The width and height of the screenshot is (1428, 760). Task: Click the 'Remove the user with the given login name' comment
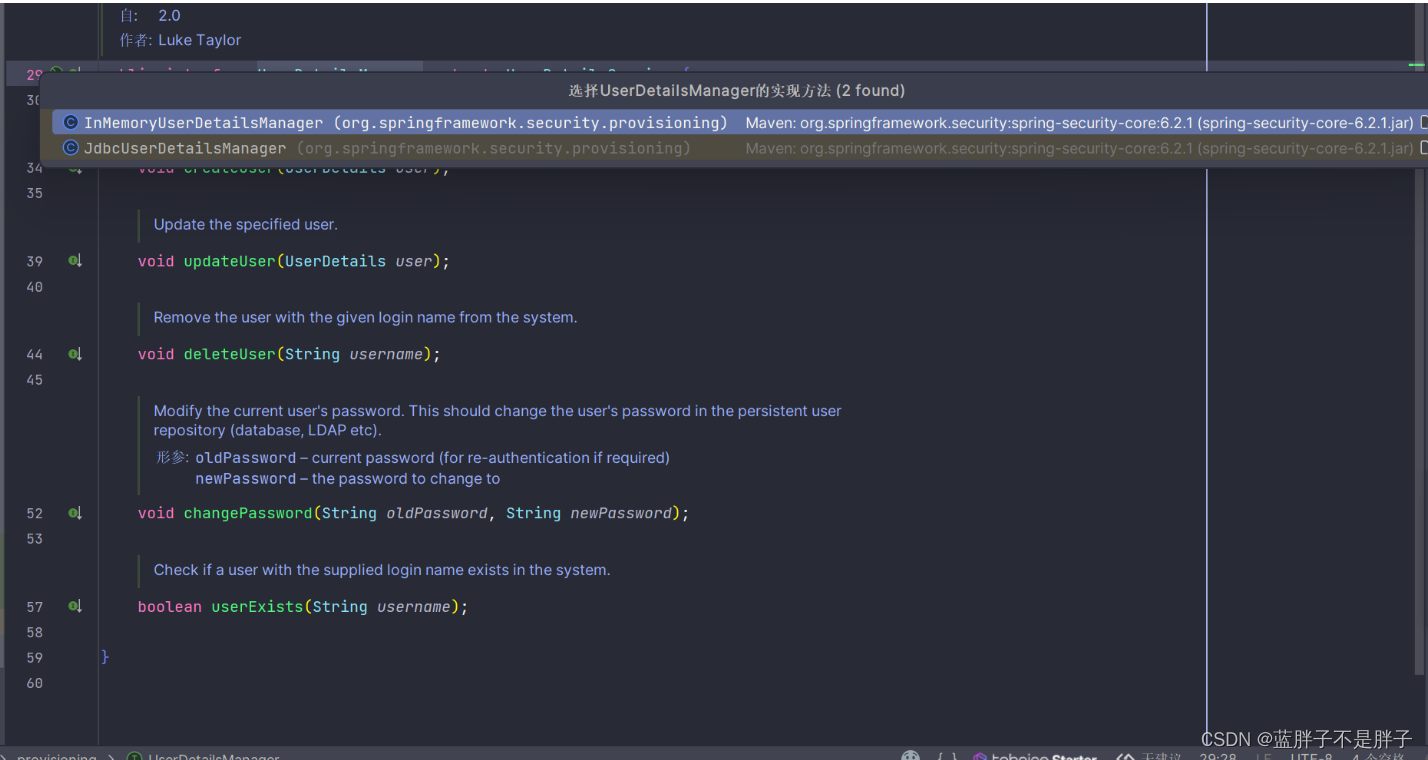coord(365,317)
